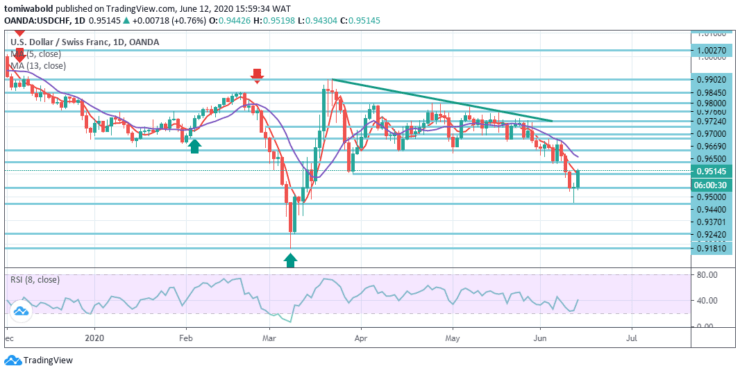
Task: Click the 0.98450 price level label
Action: (x=713, y=93)
